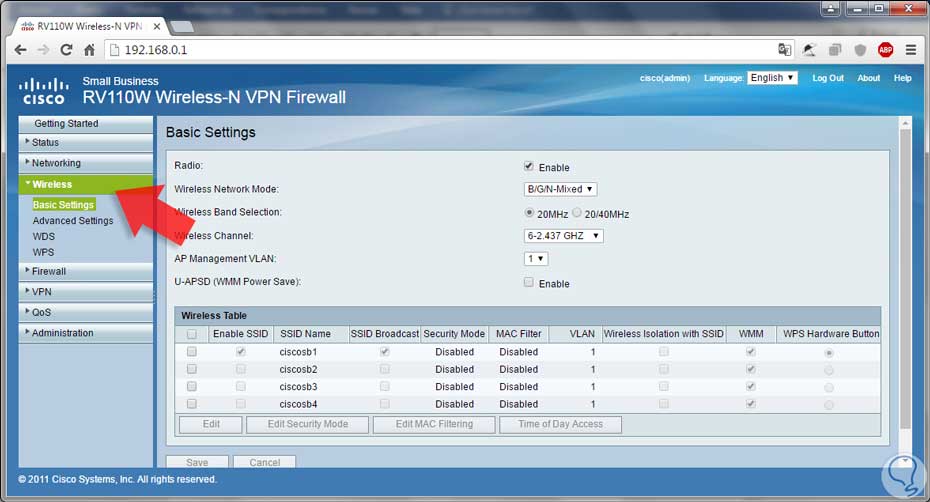This screenshot has height=502, width=930.
Task: Click the Edit Security Mode button
Action: (x=307, y=424)
